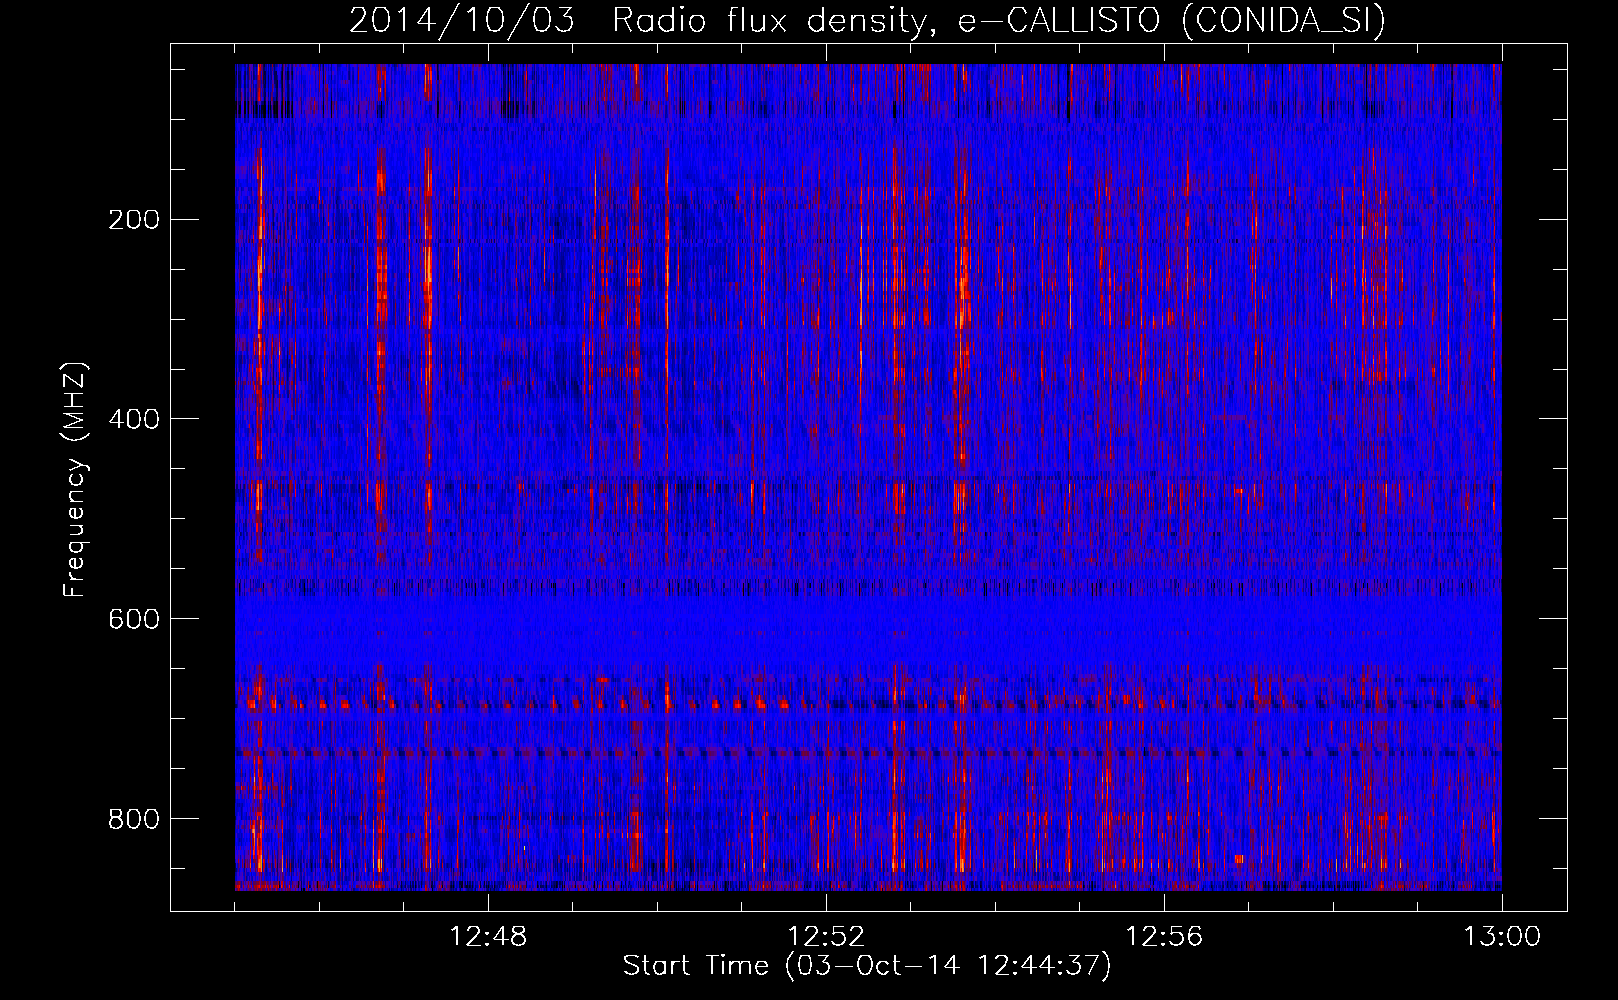Click the 12:56 time tick label

tap(1164, 937)
